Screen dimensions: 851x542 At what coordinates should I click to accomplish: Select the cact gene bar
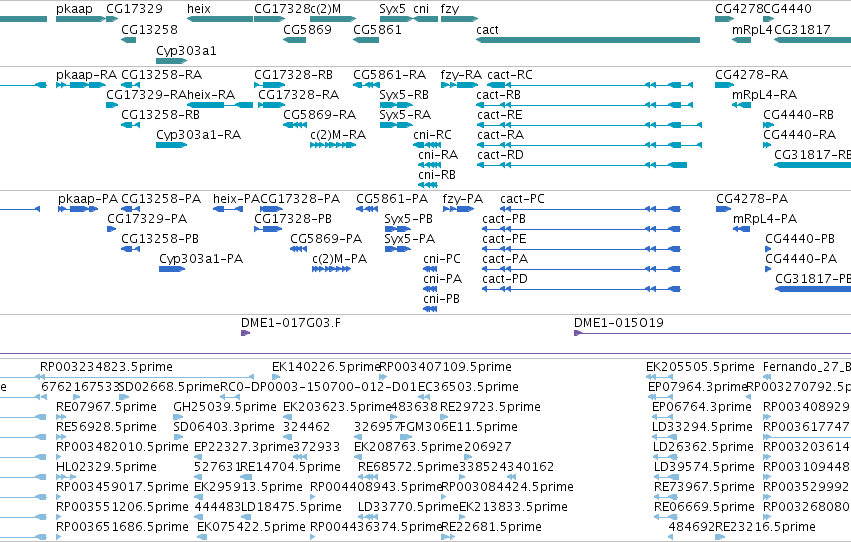pos(588,40)
